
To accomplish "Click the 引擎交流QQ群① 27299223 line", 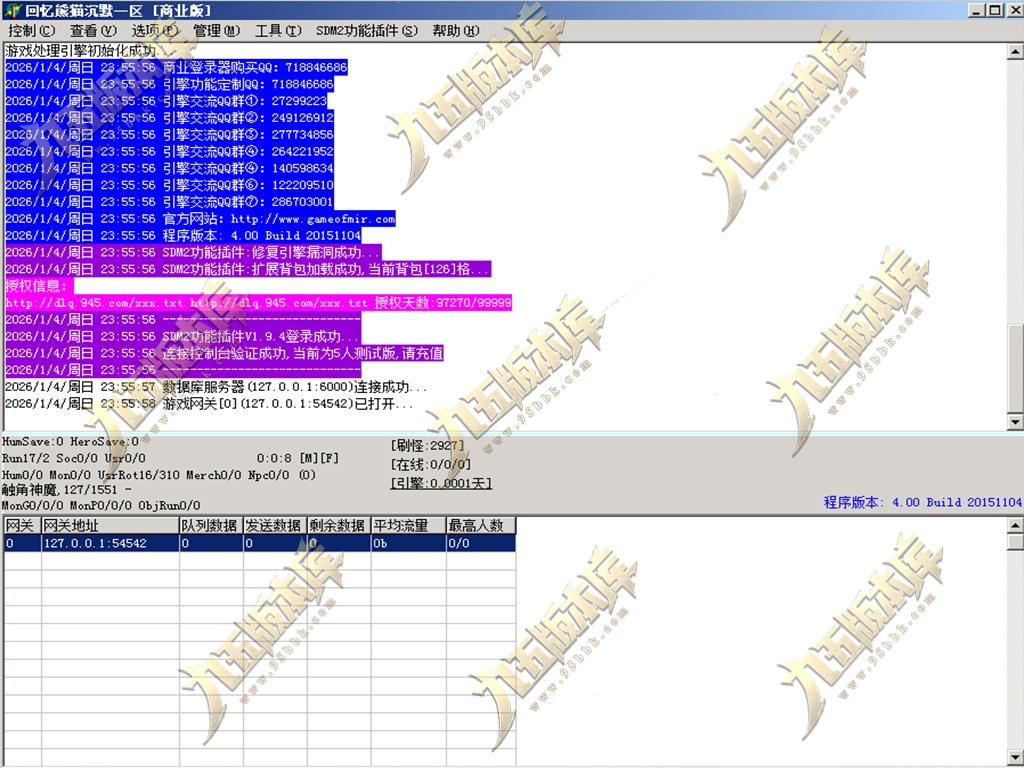I will tap(166, 101).
